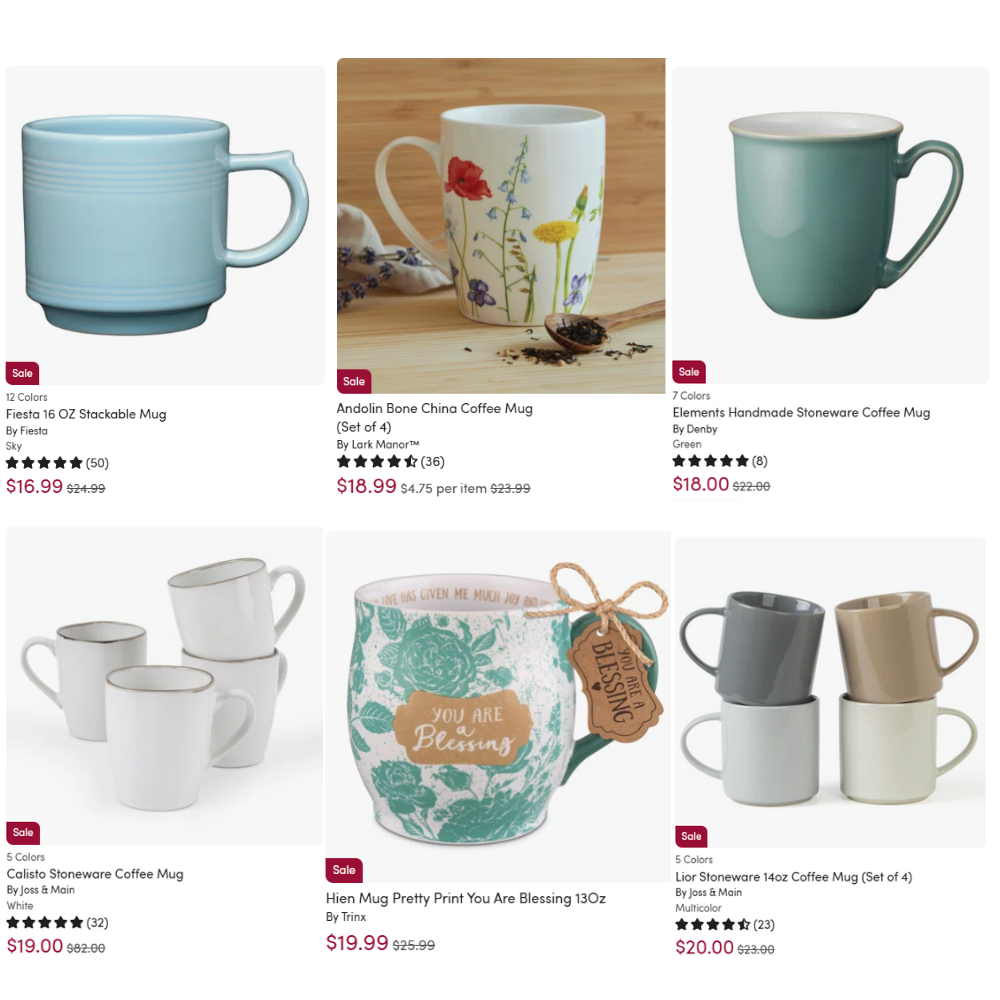Open the Lior multicolor mug set photo

(x=830, y=692)
